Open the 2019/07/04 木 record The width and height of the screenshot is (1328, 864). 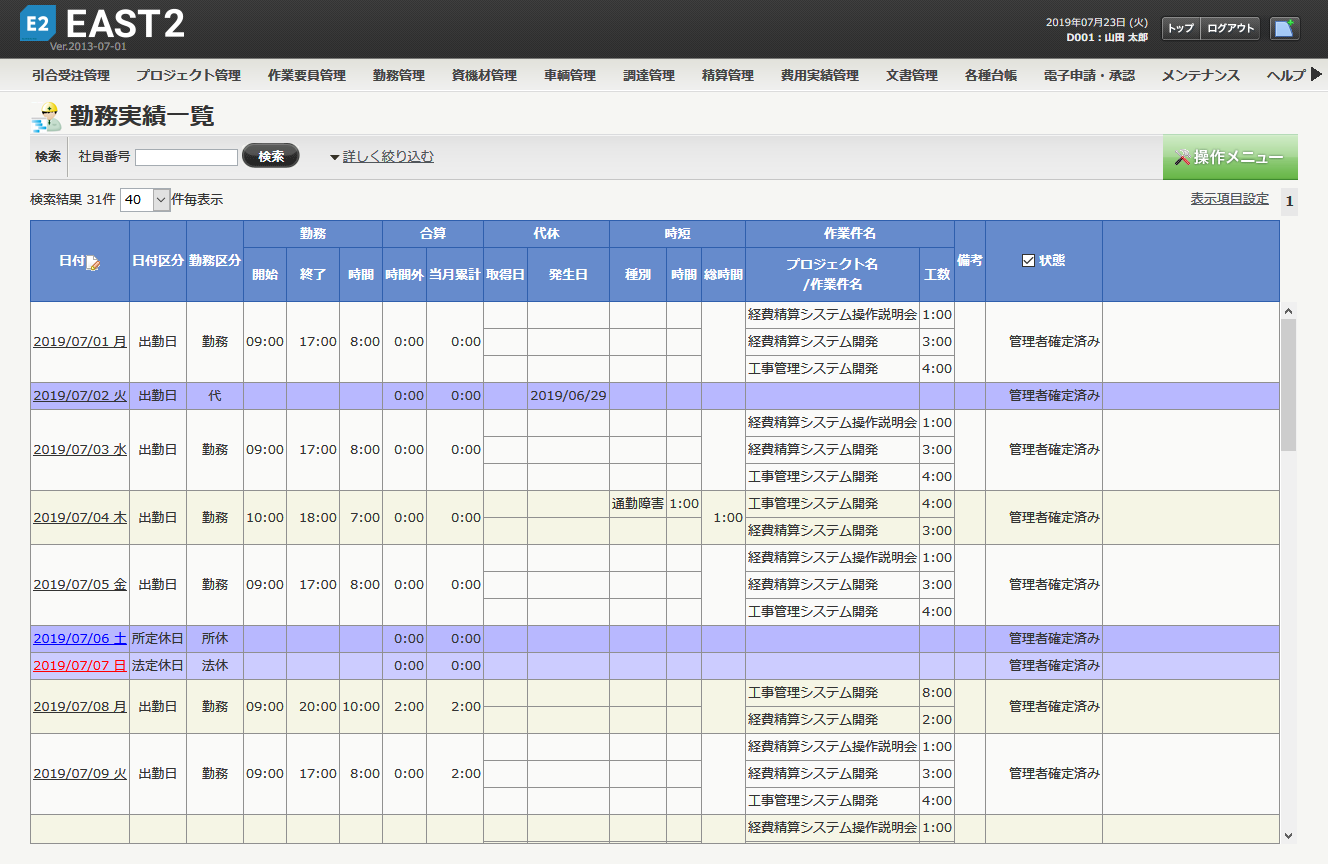pyautogui.click(x=80, y=518)
